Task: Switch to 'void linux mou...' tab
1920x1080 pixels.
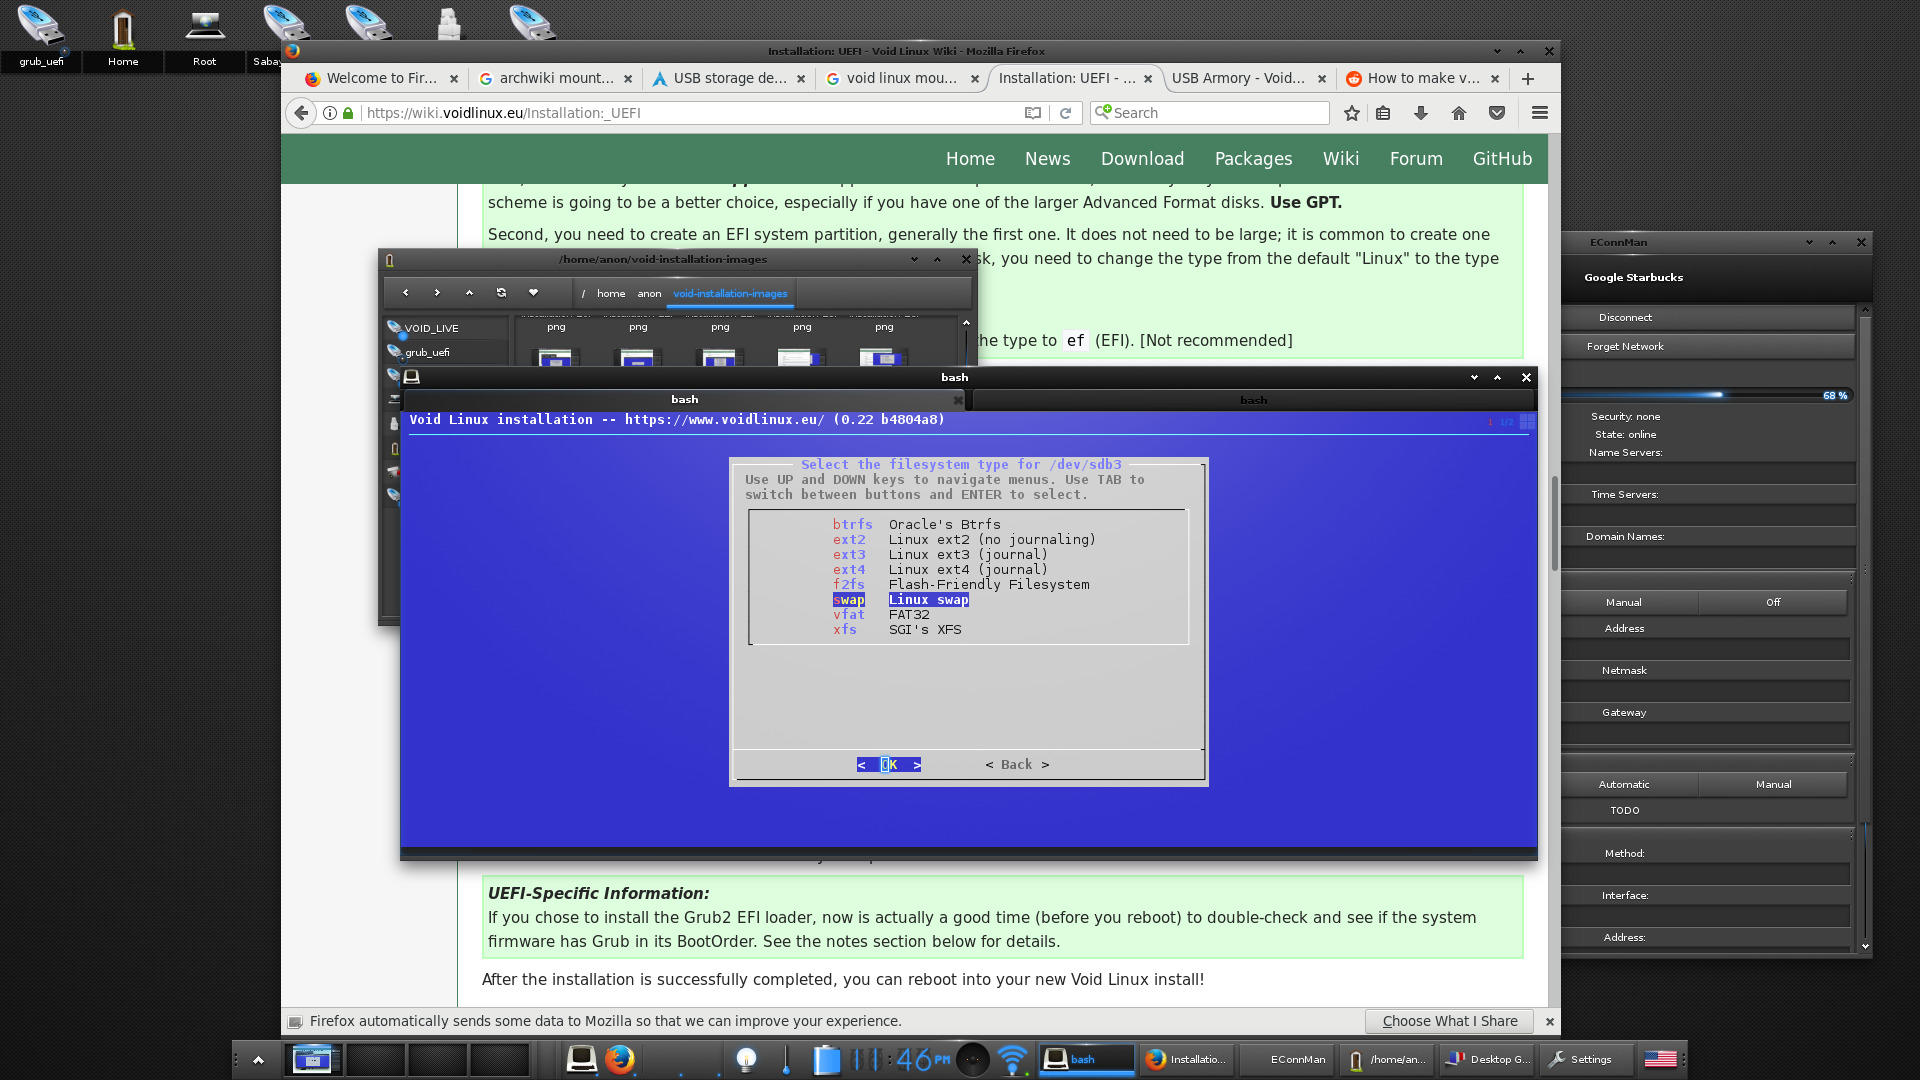Action: coord(902,78)
